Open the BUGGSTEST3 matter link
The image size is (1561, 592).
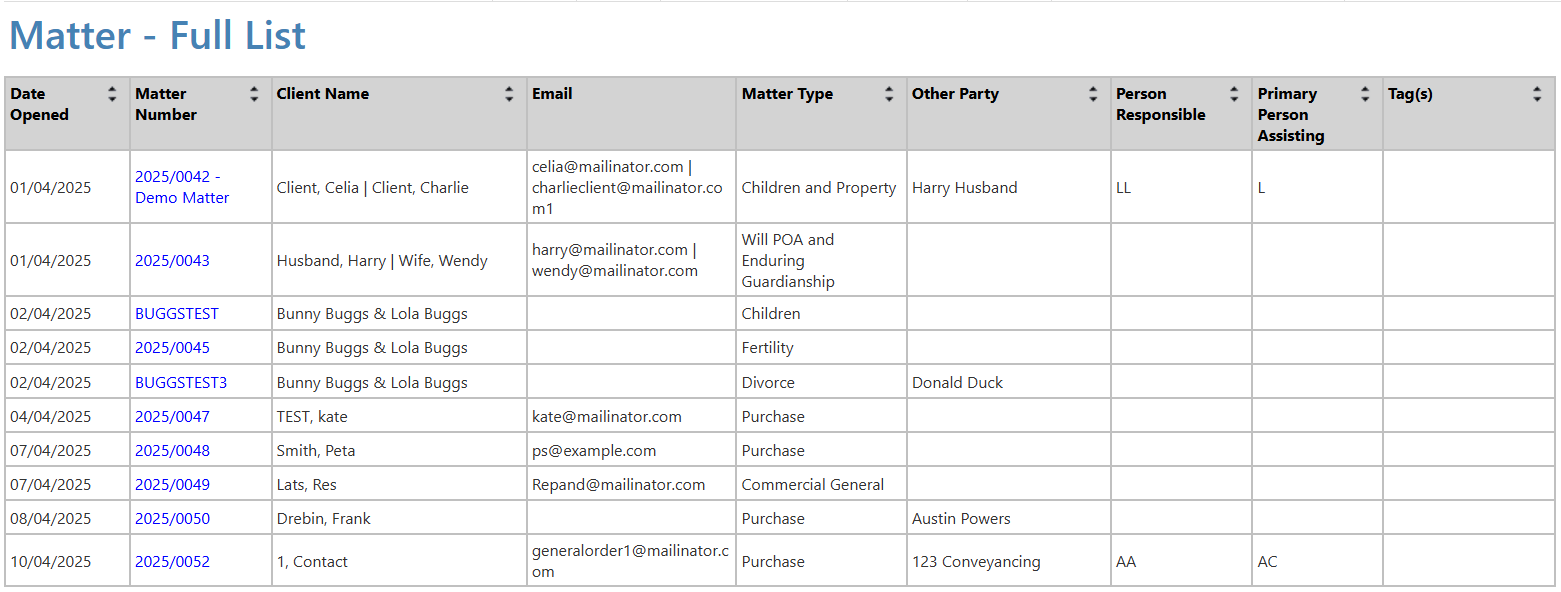181,383
